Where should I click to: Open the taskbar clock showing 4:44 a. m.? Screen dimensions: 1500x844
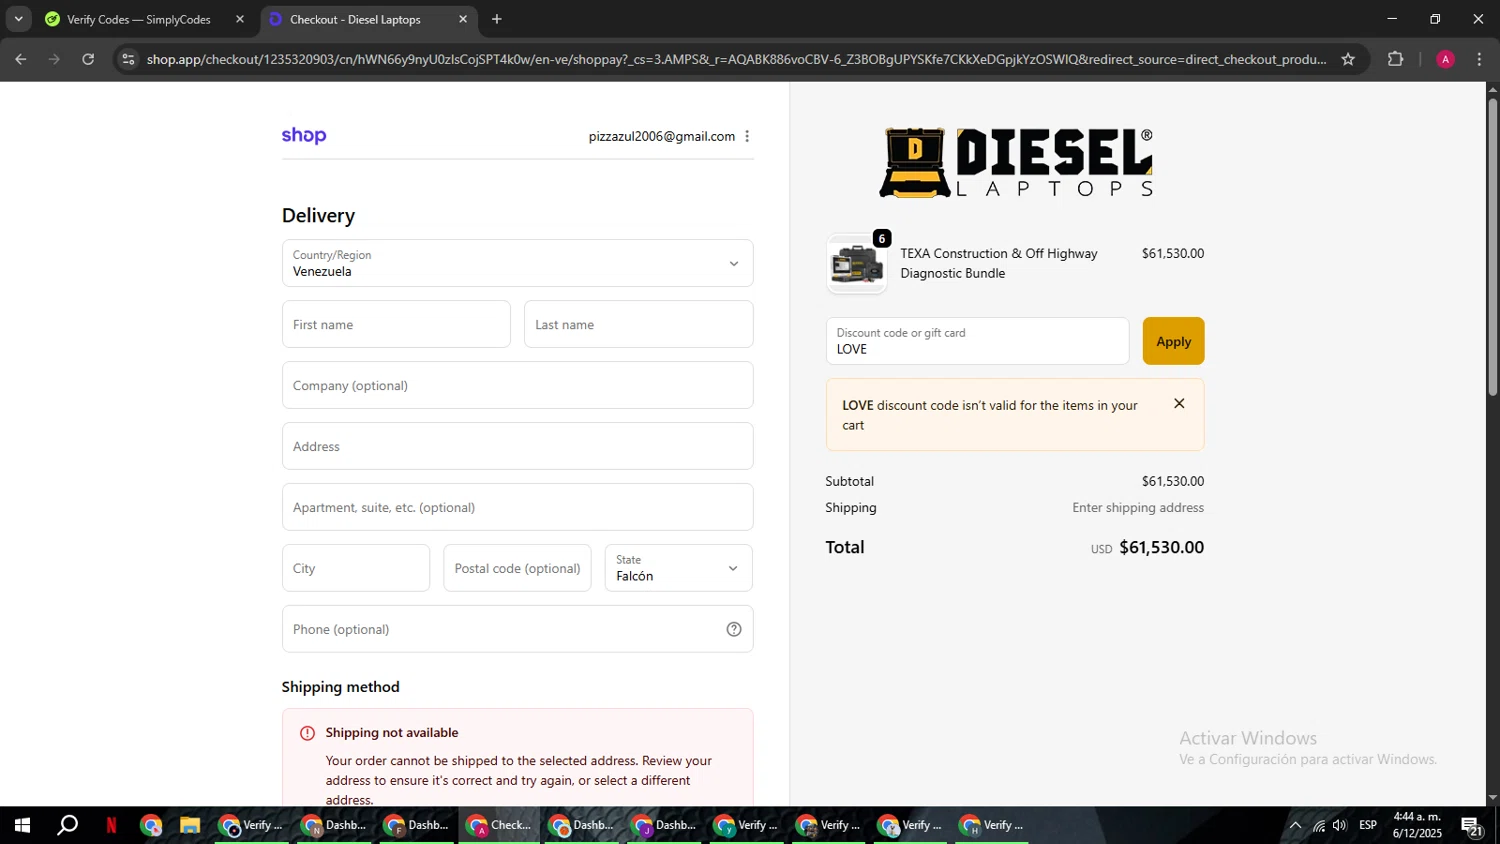(x=1417, y=826)
